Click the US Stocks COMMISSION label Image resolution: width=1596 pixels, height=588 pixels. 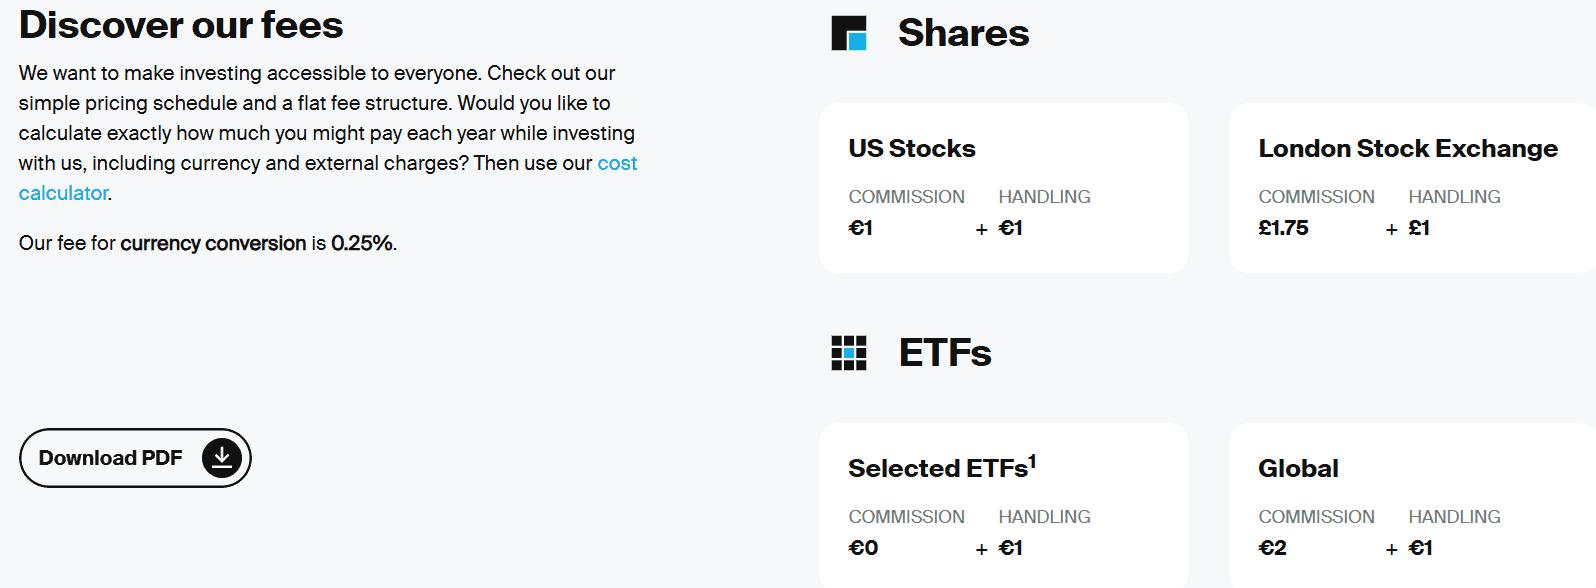(906, 197)
